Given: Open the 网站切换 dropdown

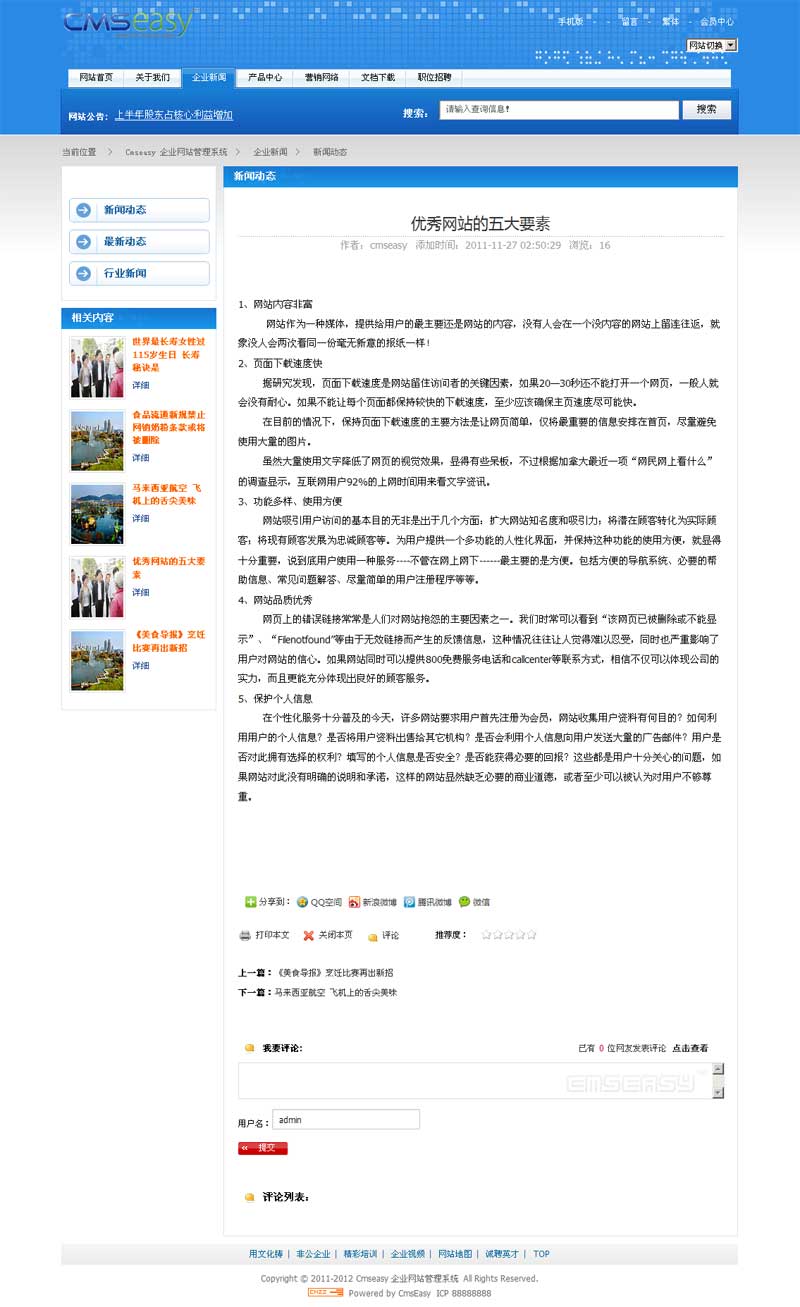Looking at the screenshot, I should point(712,45).
